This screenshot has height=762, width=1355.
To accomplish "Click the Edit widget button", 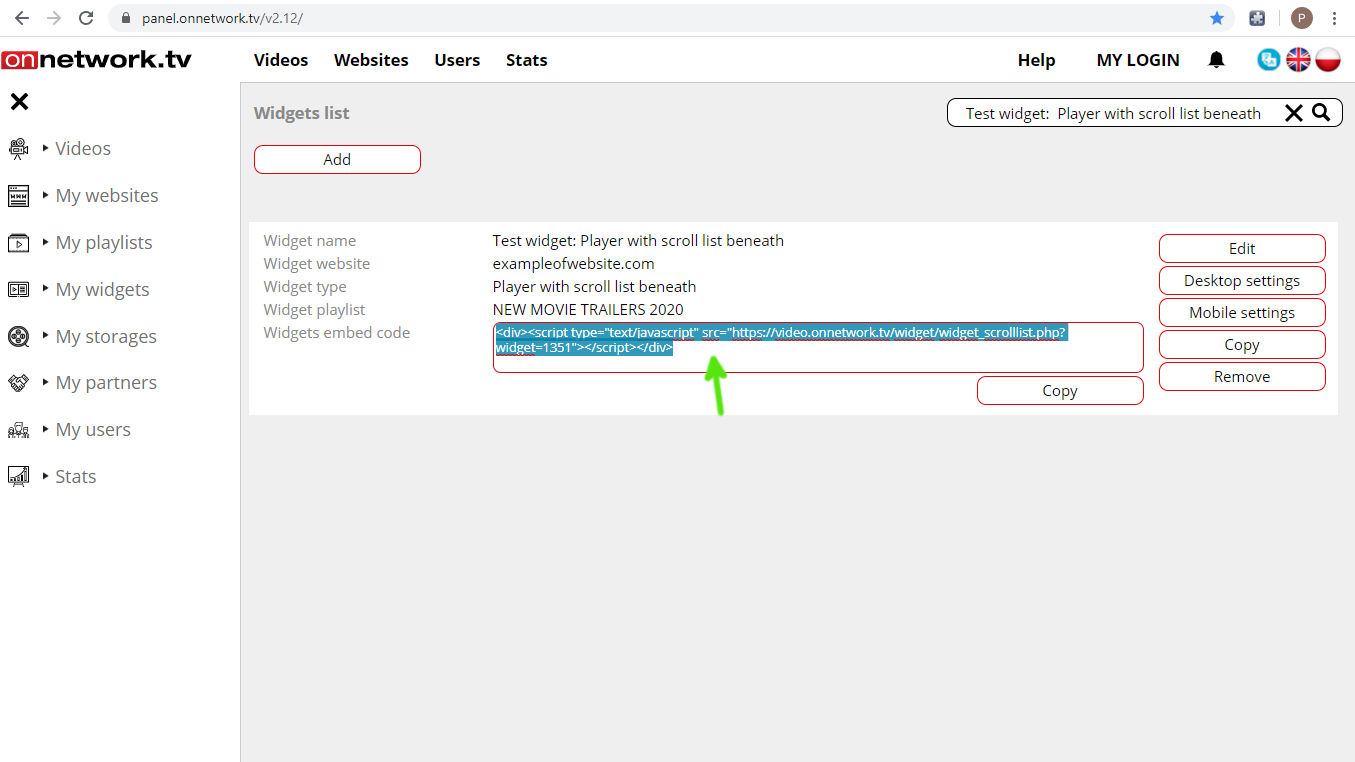I will (1242, 248).
